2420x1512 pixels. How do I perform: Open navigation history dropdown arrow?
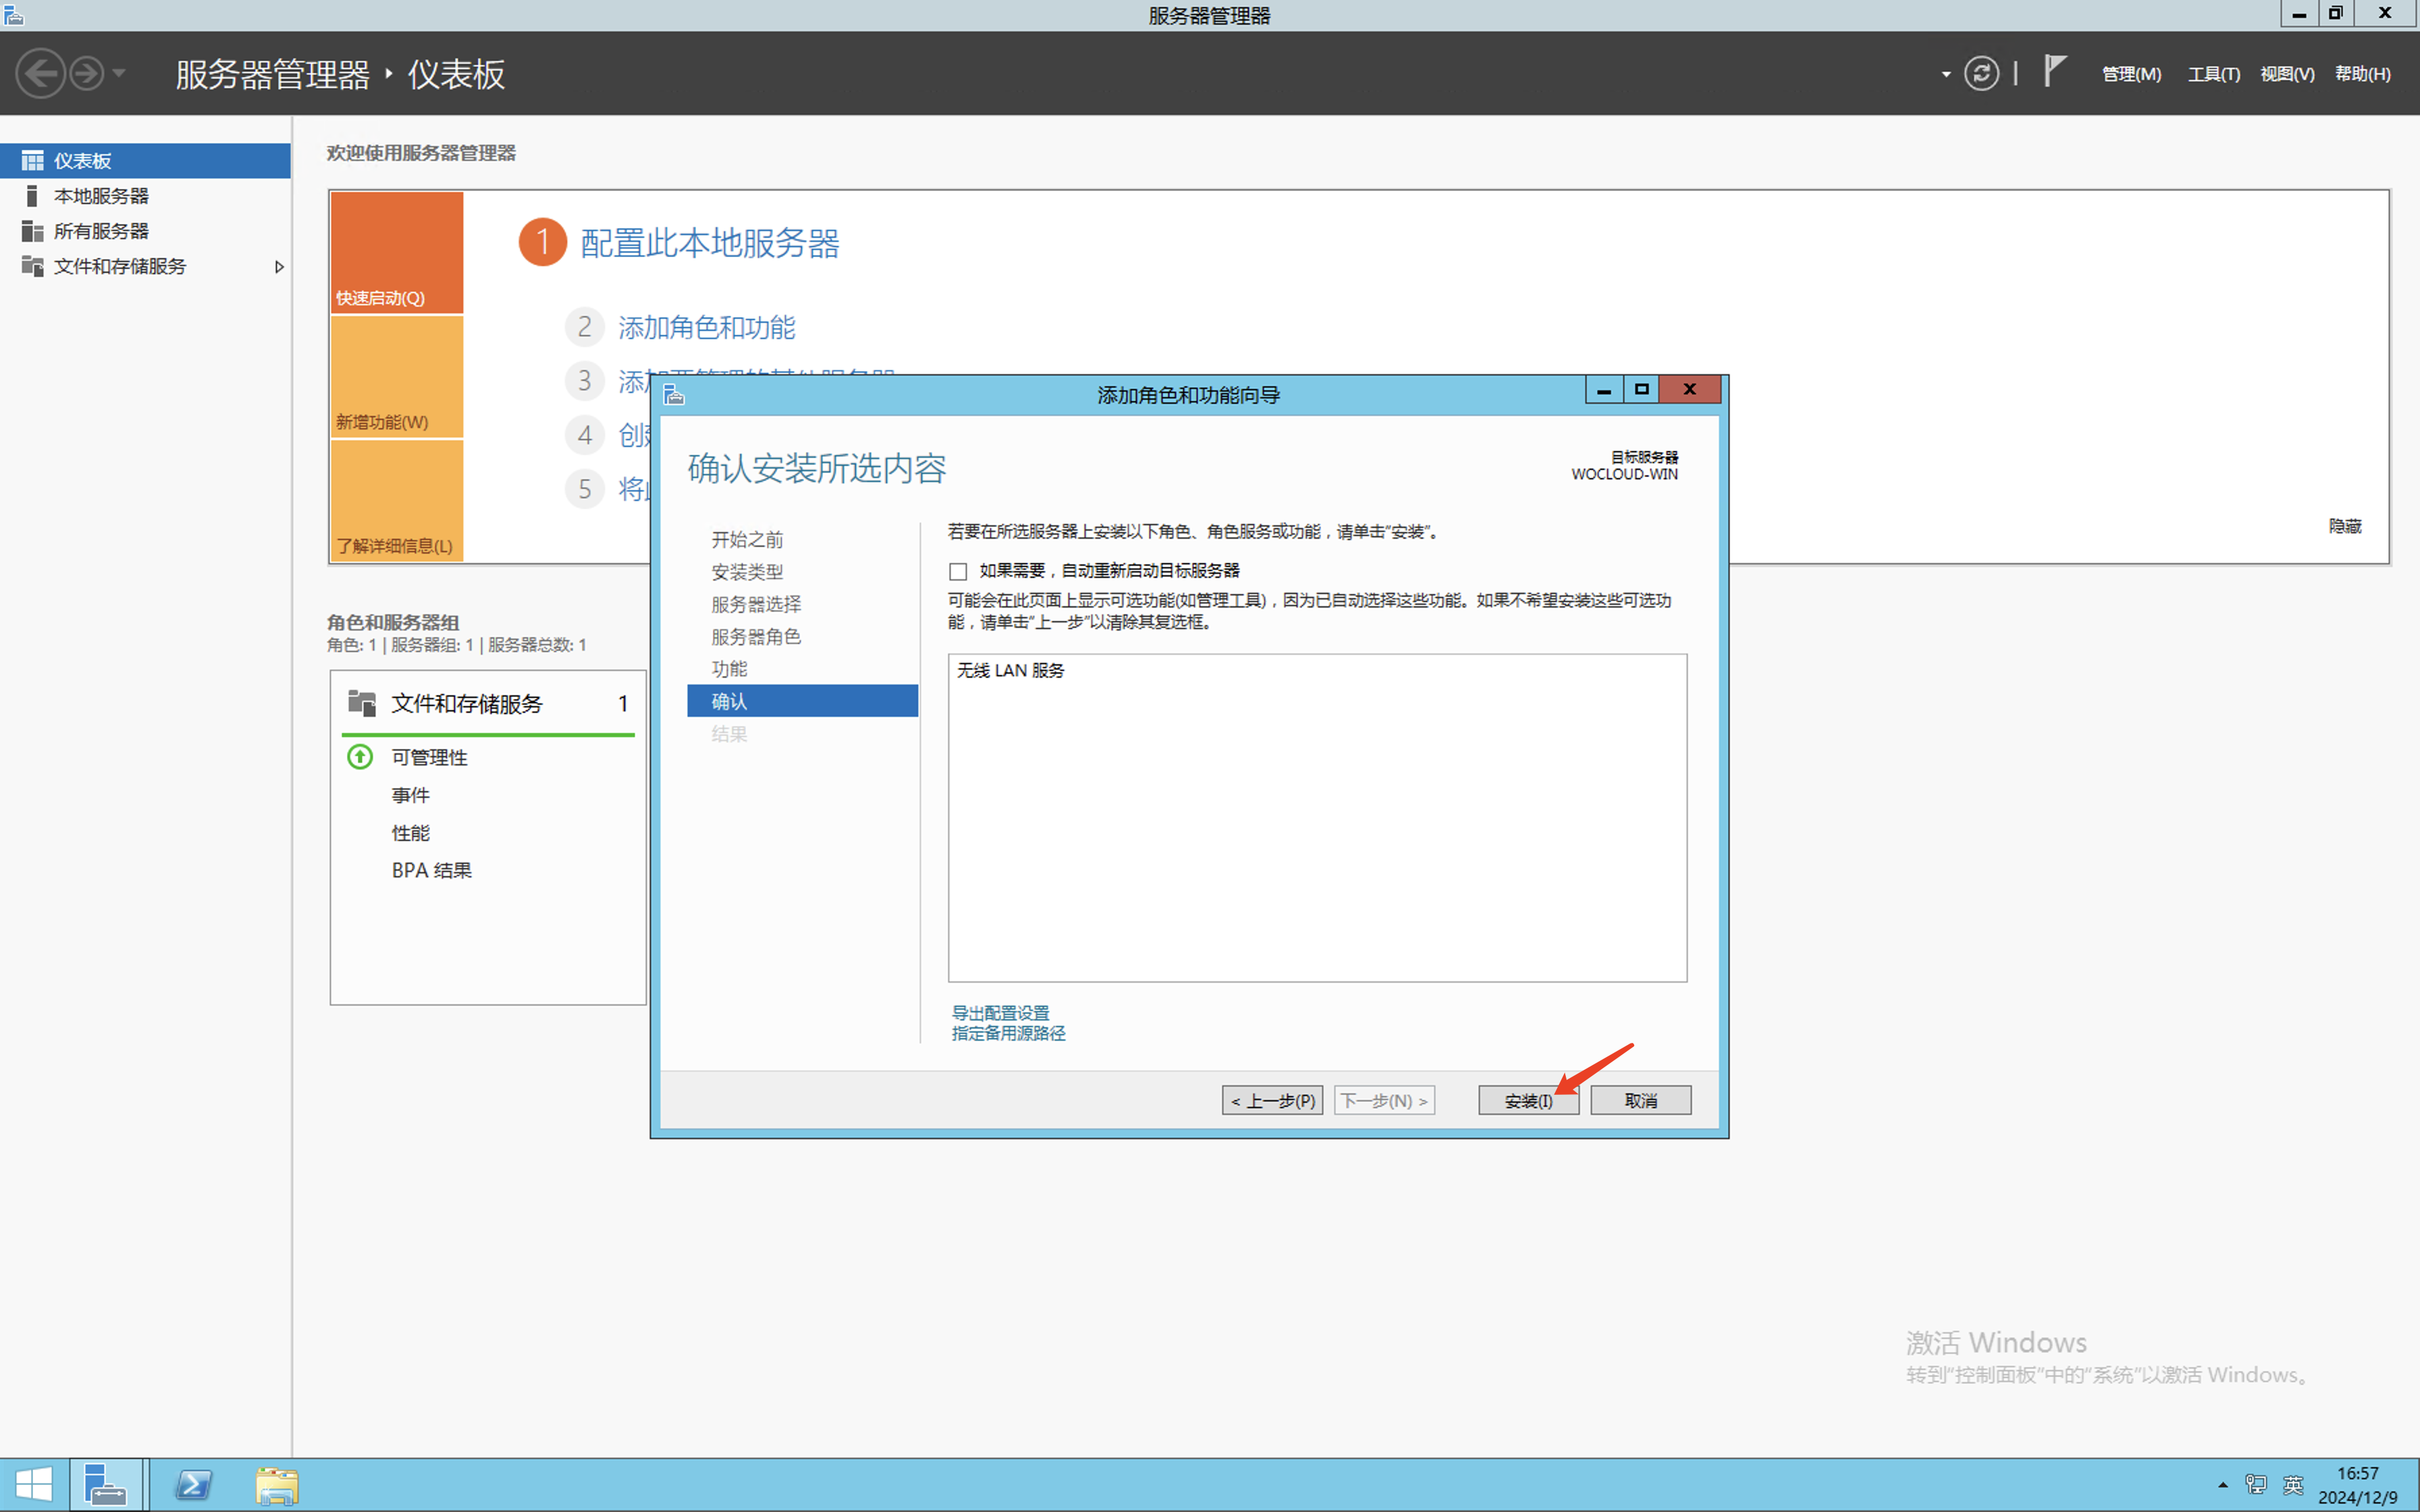[x=119, y=73]
